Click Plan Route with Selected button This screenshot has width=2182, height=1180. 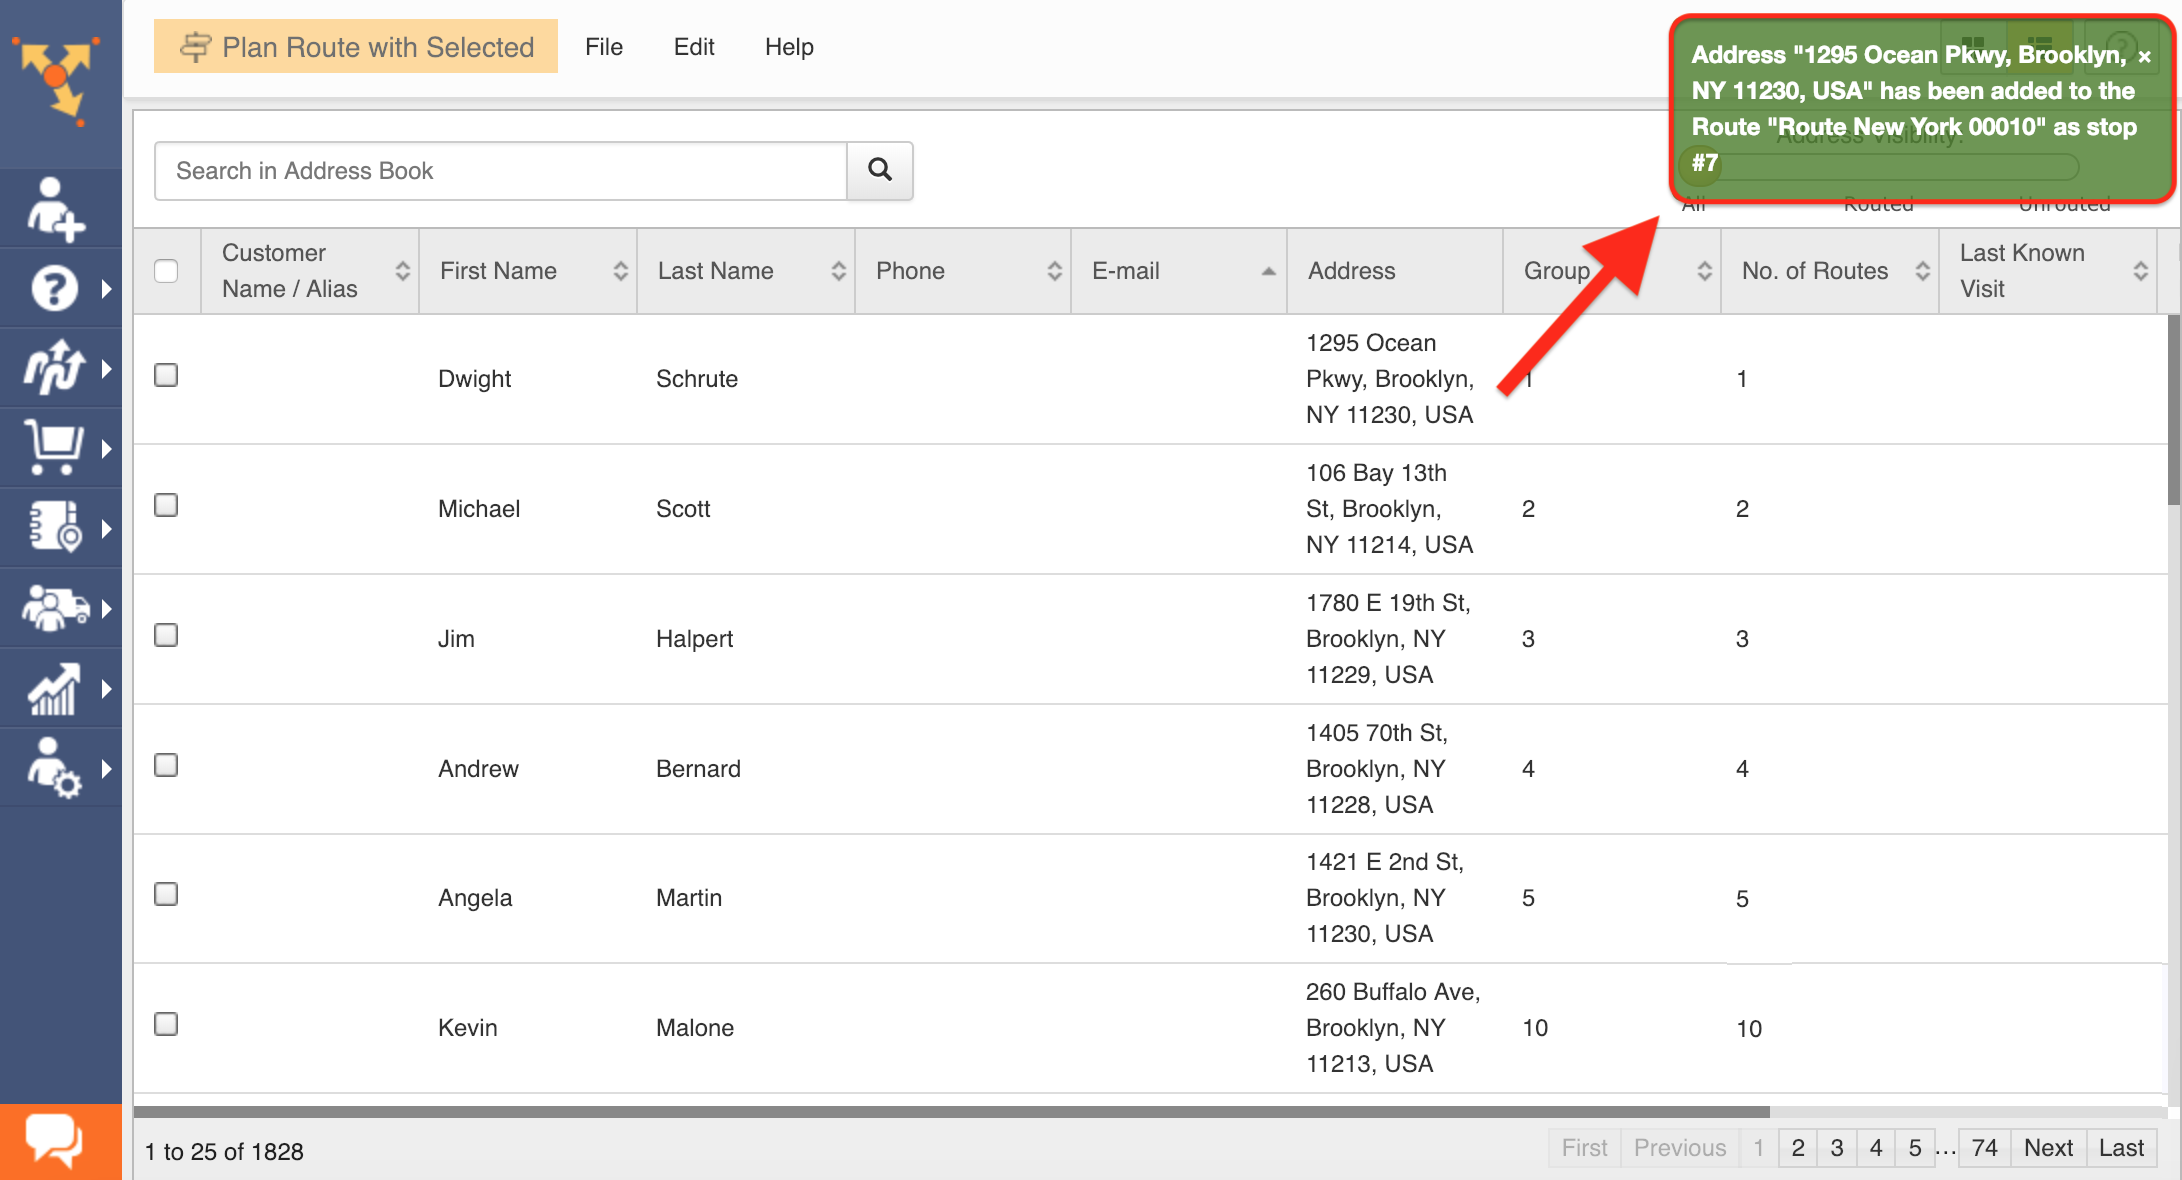[356, 47]
